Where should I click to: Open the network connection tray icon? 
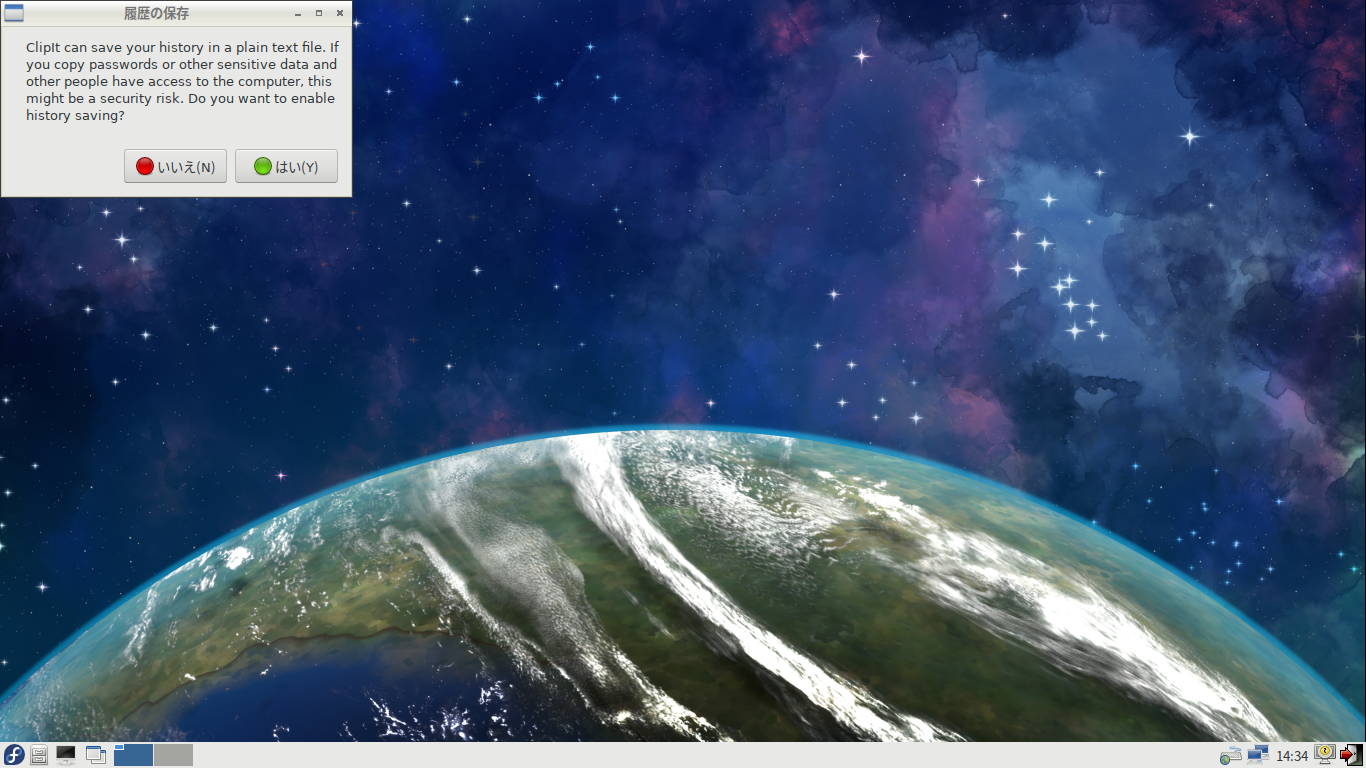coord(1258,755)
